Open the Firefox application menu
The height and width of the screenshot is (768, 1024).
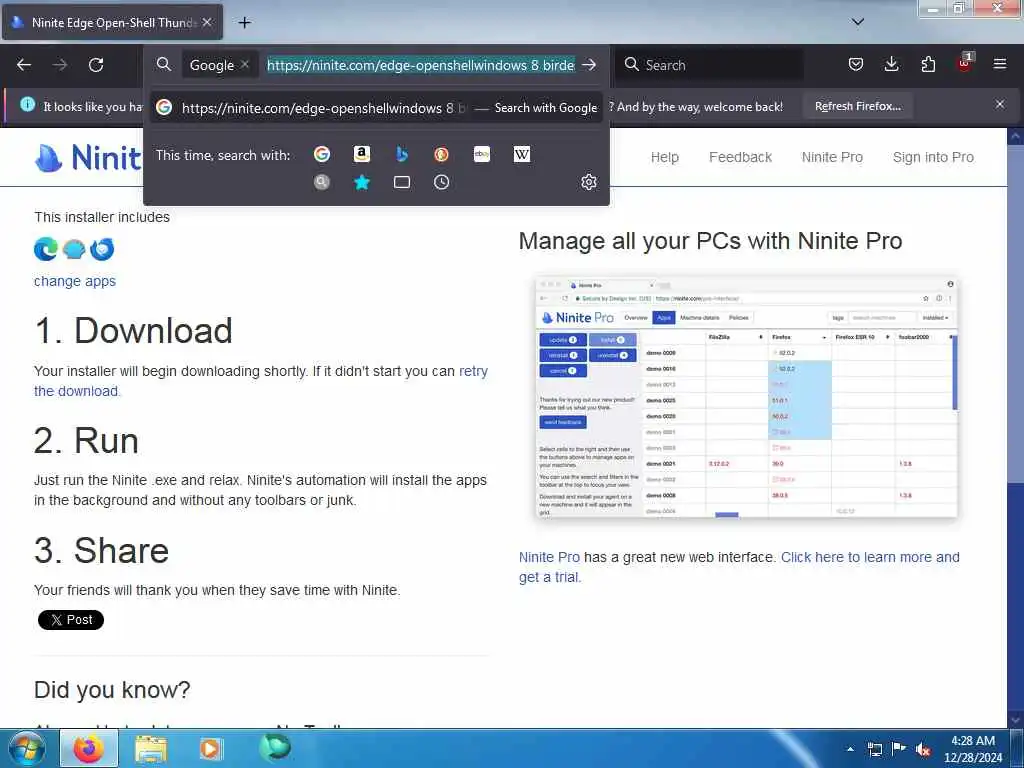[1000, 65]
